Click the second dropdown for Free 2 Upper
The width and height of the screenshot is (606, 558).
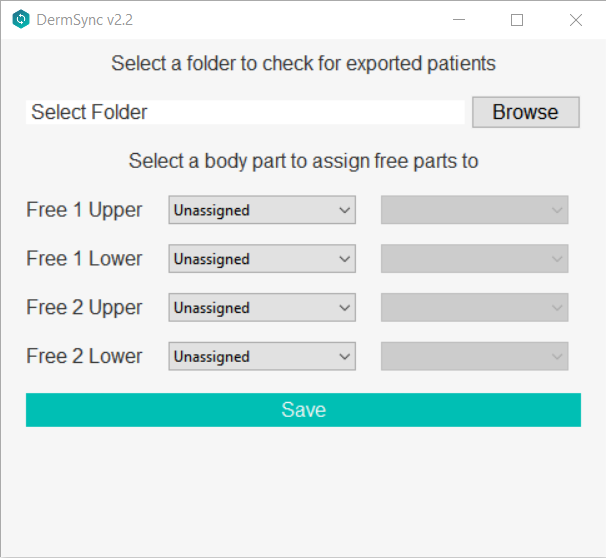click(x=475, y=308)
